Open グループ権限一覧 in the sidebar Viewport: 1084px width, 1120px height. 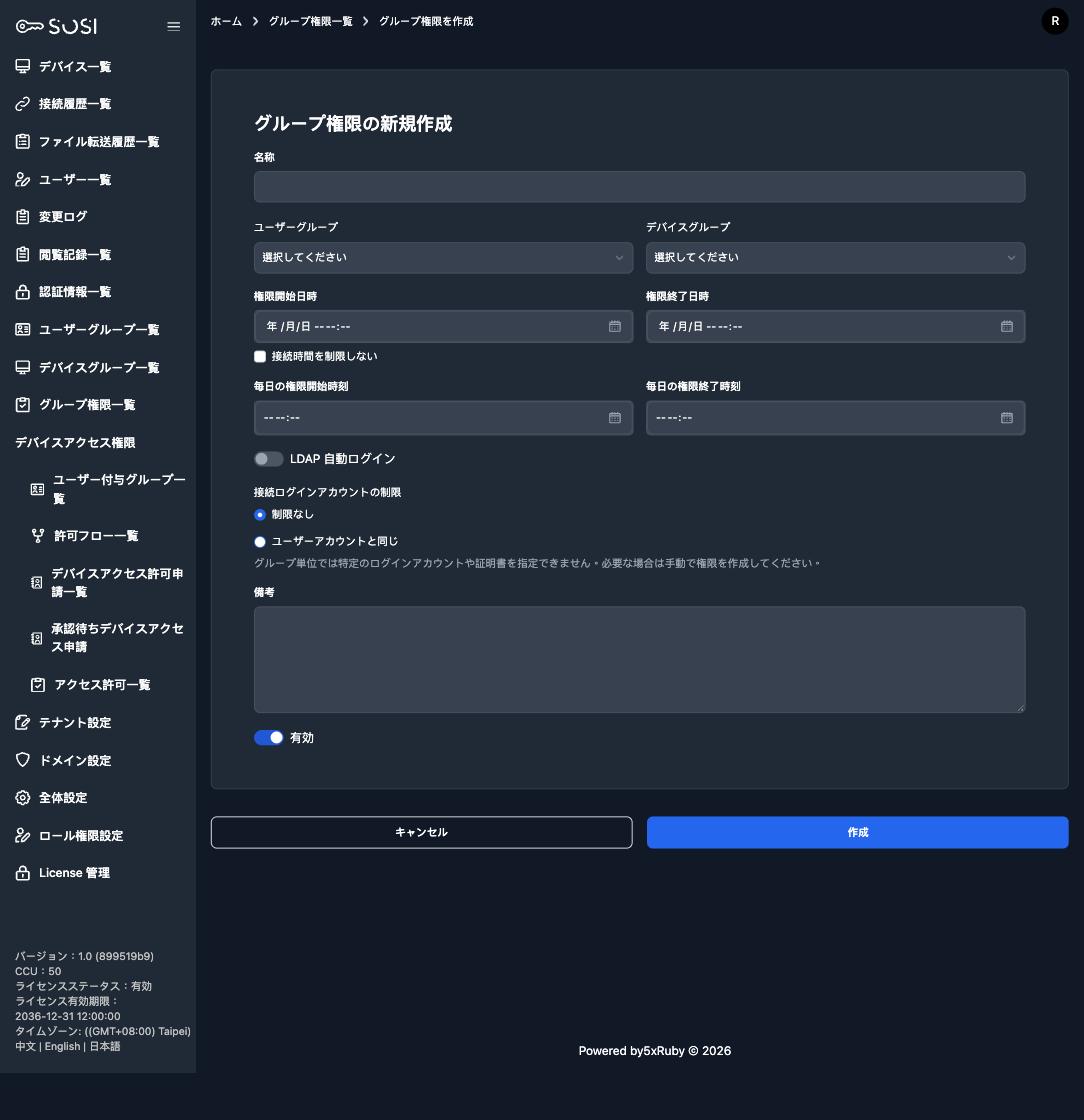click(x=87, y=405)
